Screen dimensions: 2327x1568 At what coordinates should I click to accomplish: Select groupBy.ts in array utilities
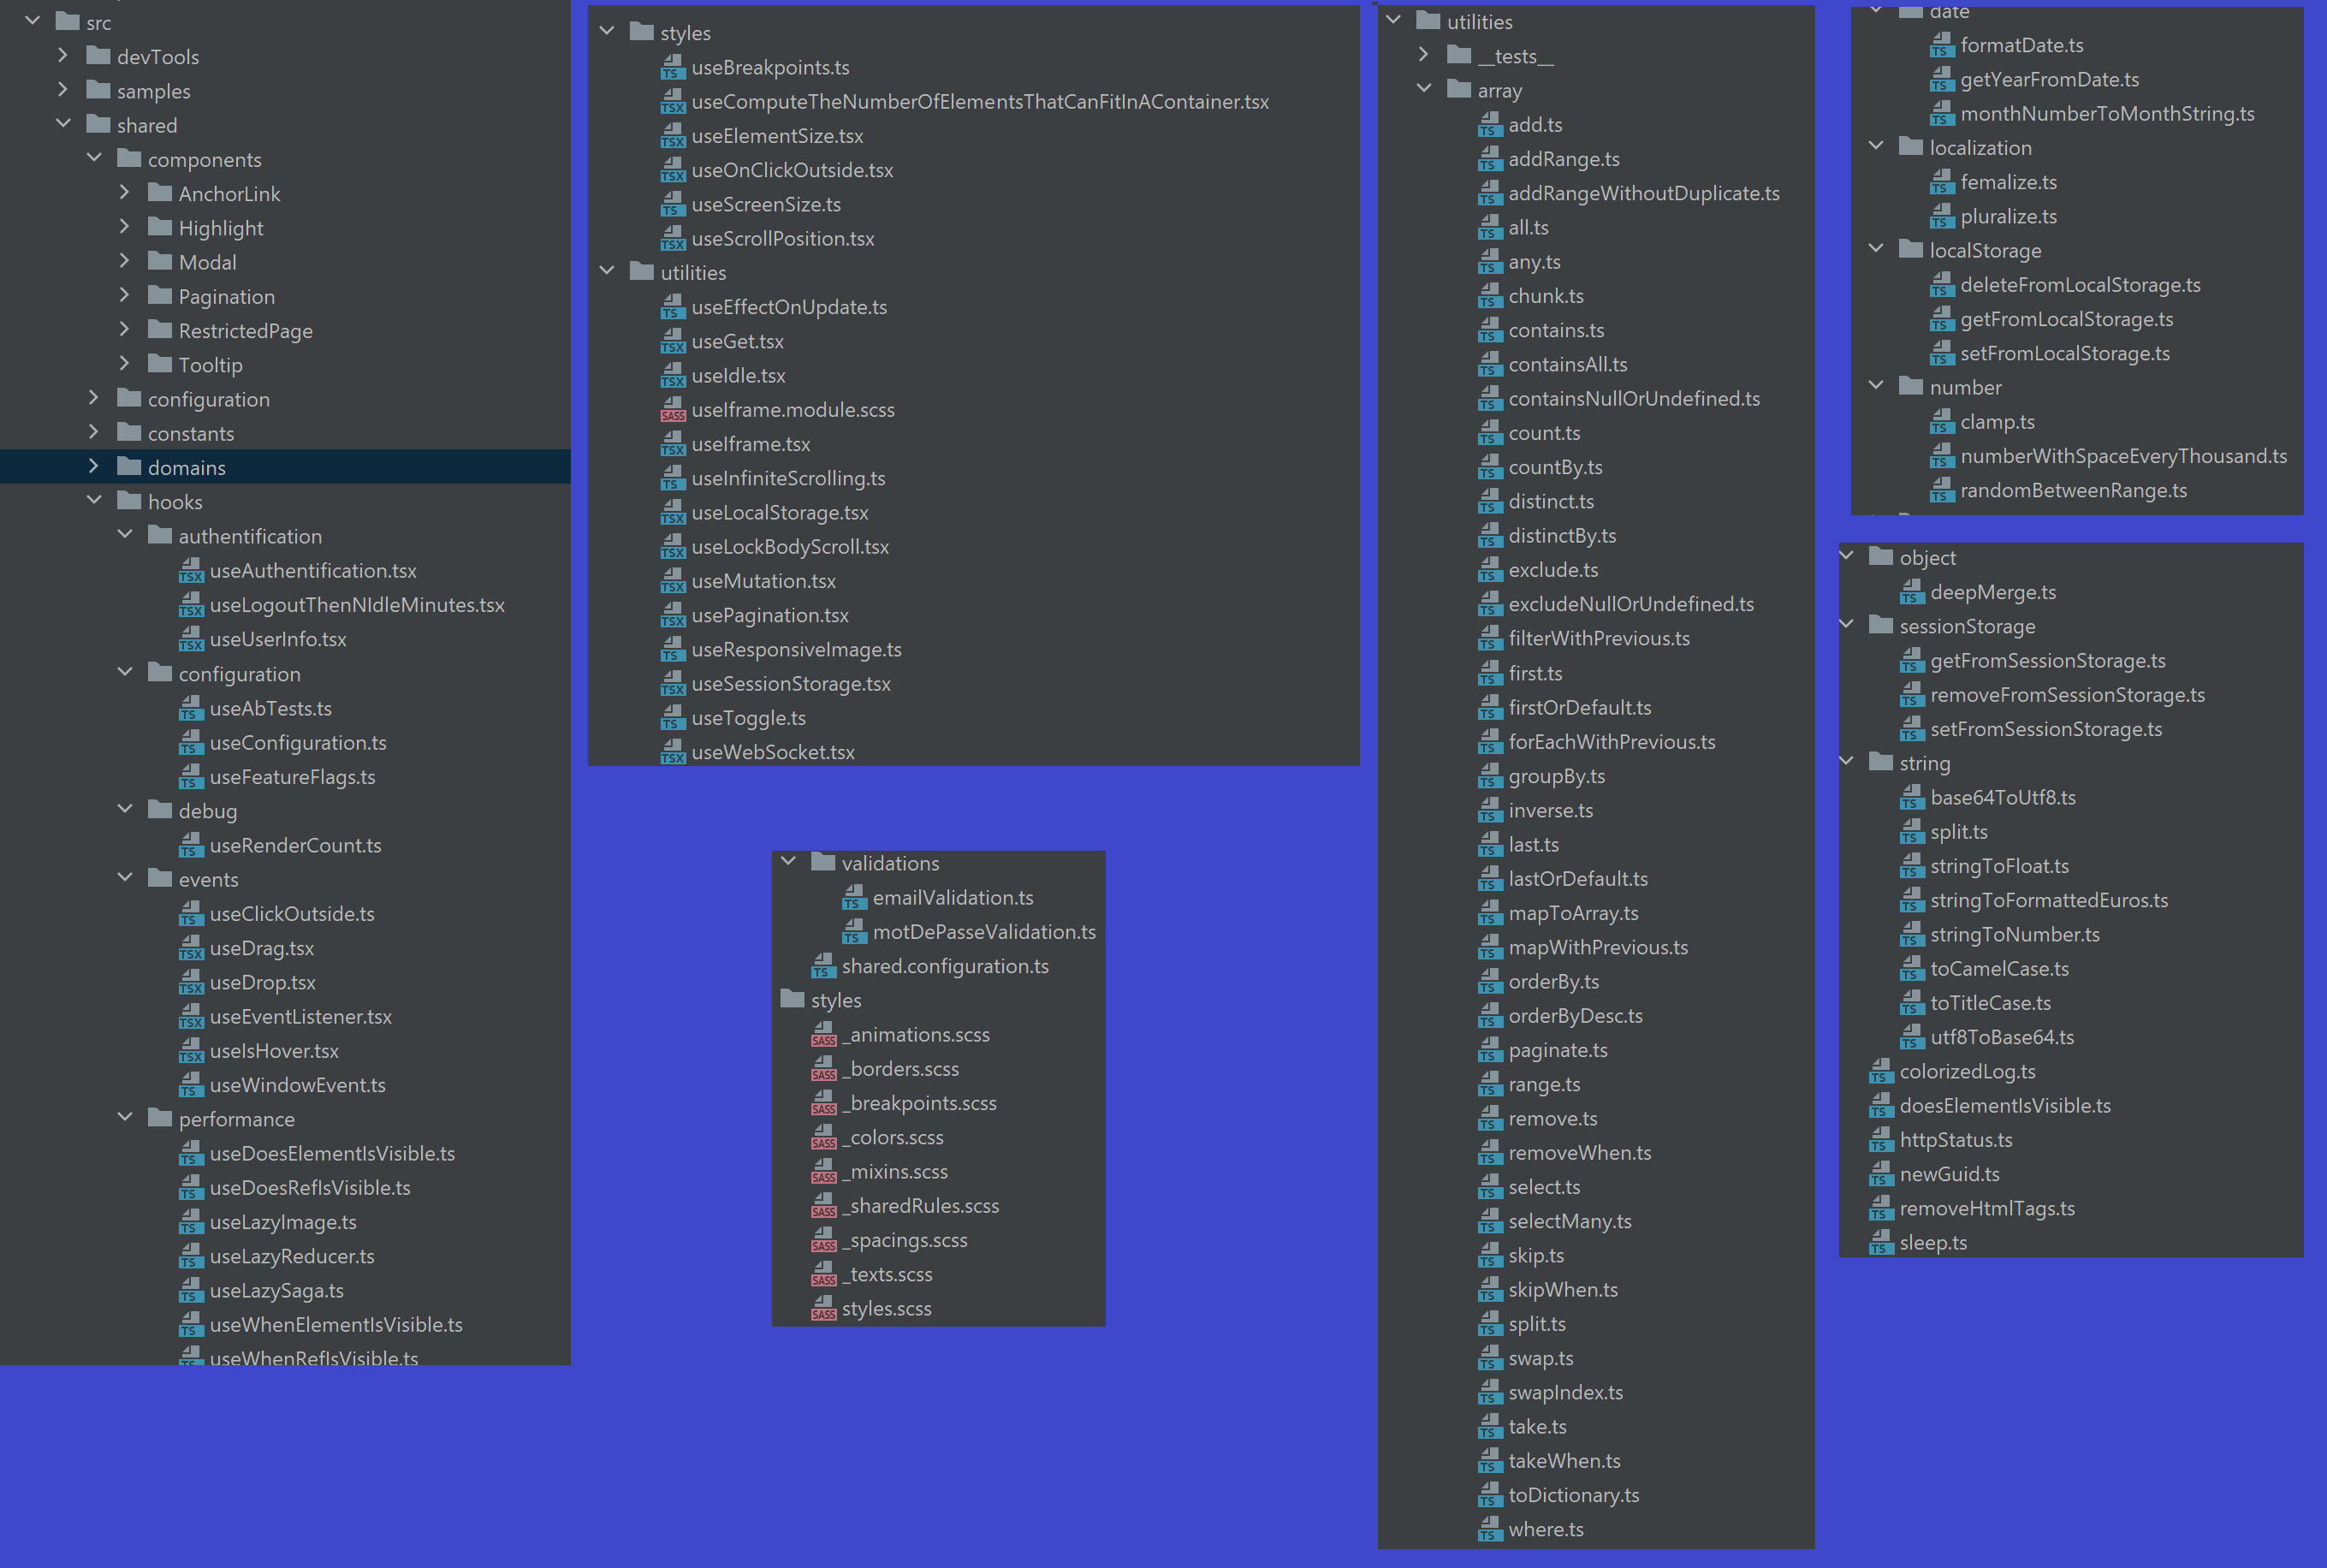(x=1556, y=777)
